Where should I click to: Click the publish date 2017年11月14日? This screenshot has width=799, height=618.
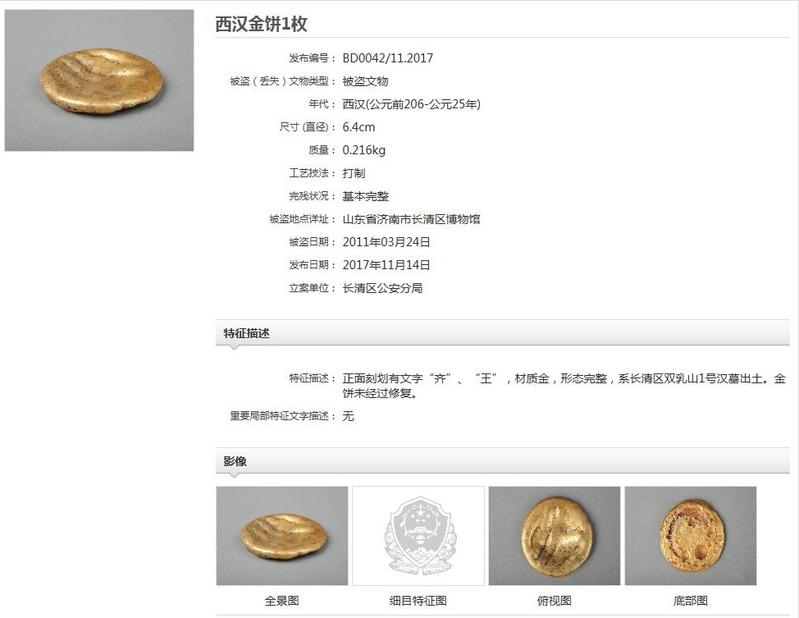(386, 265)
